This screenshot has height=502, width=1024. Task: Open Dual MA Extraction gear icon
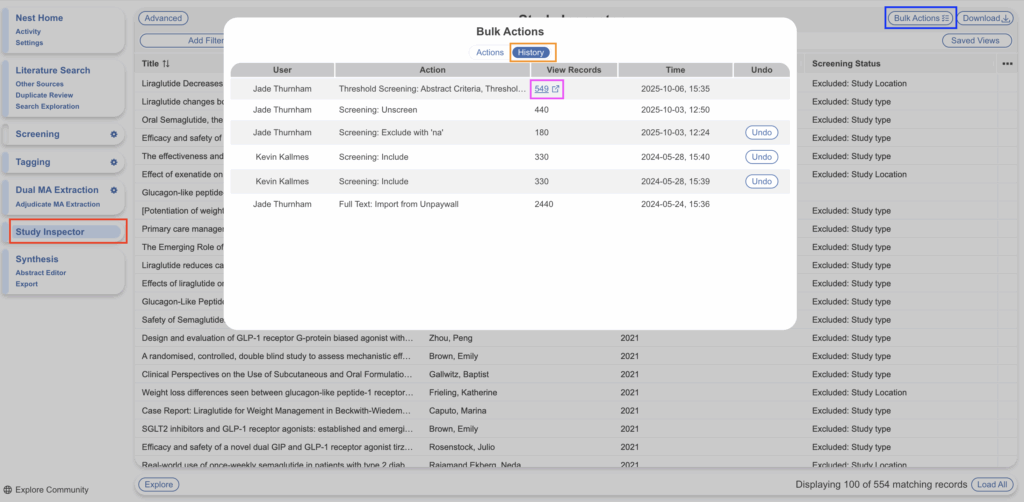point(113,190)
